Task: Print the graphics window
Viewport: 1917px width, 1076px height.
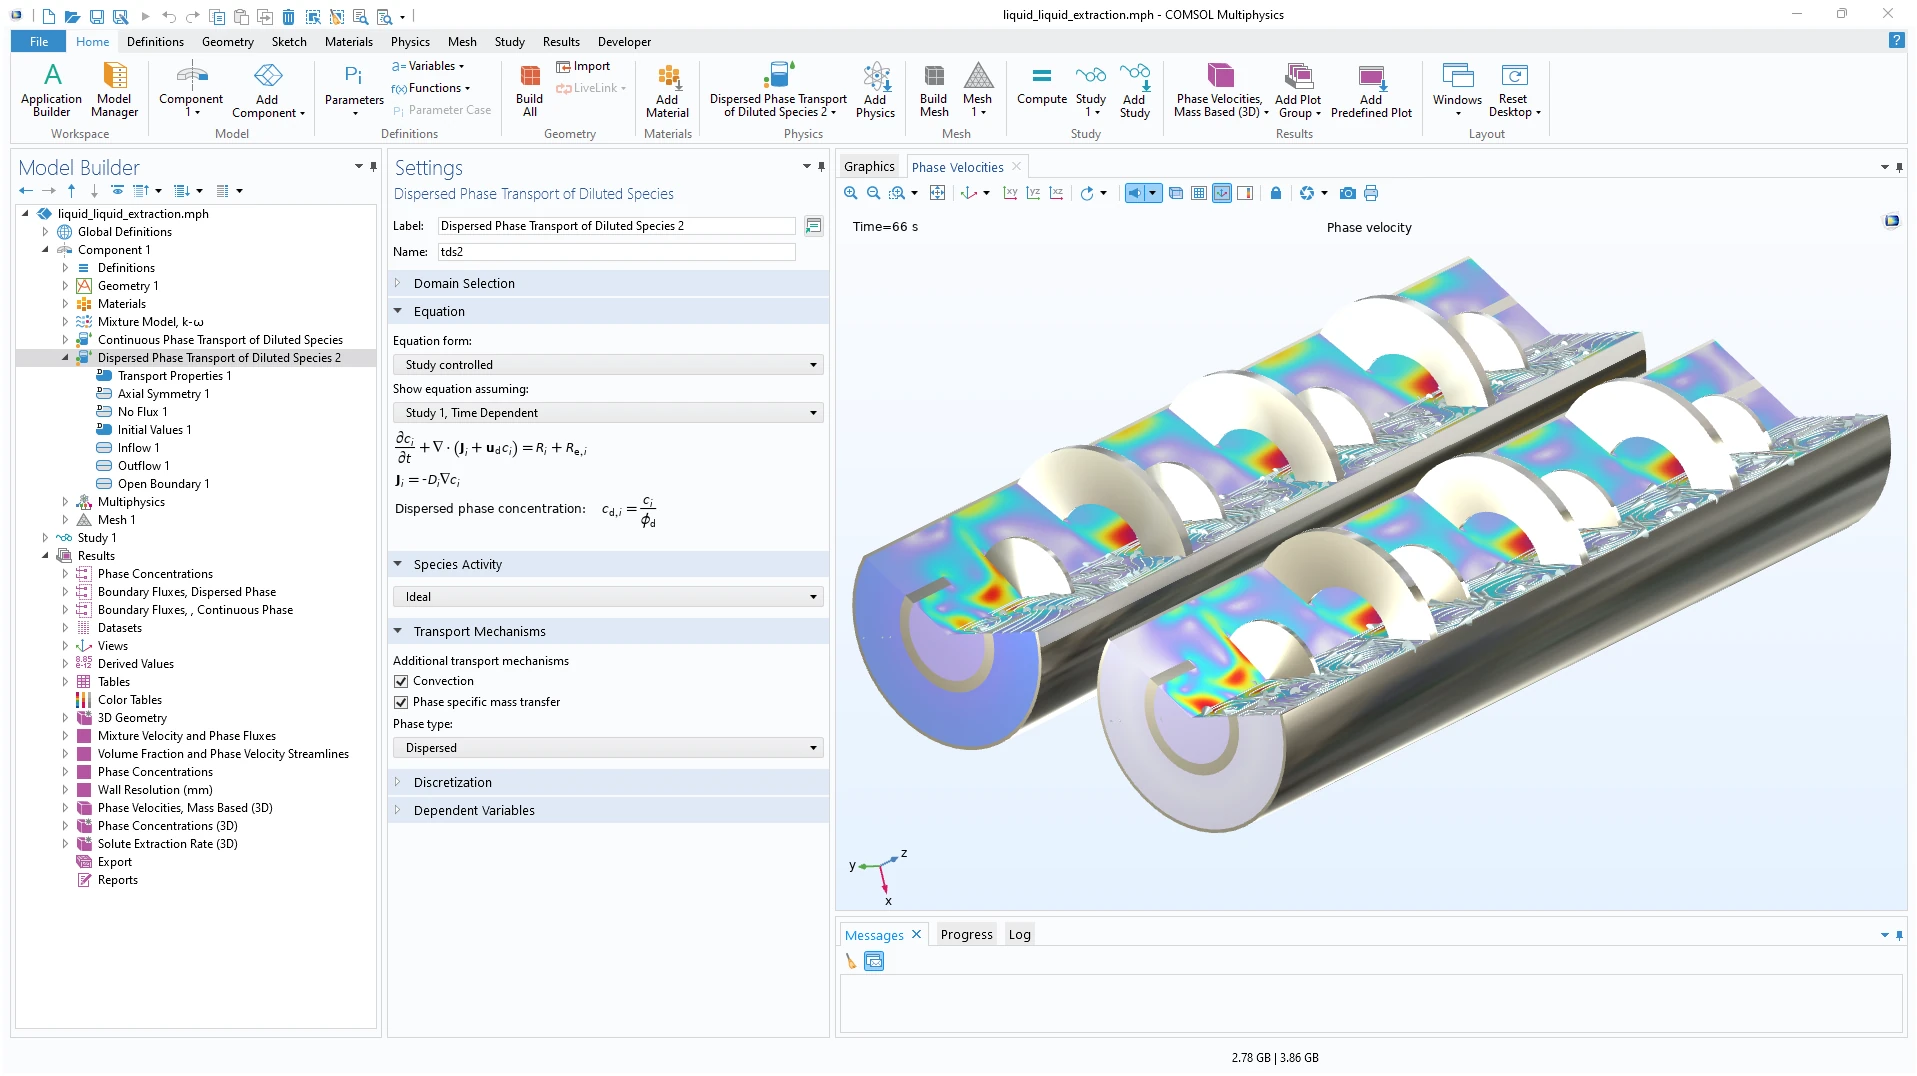Action: [x=1371, y=193]
